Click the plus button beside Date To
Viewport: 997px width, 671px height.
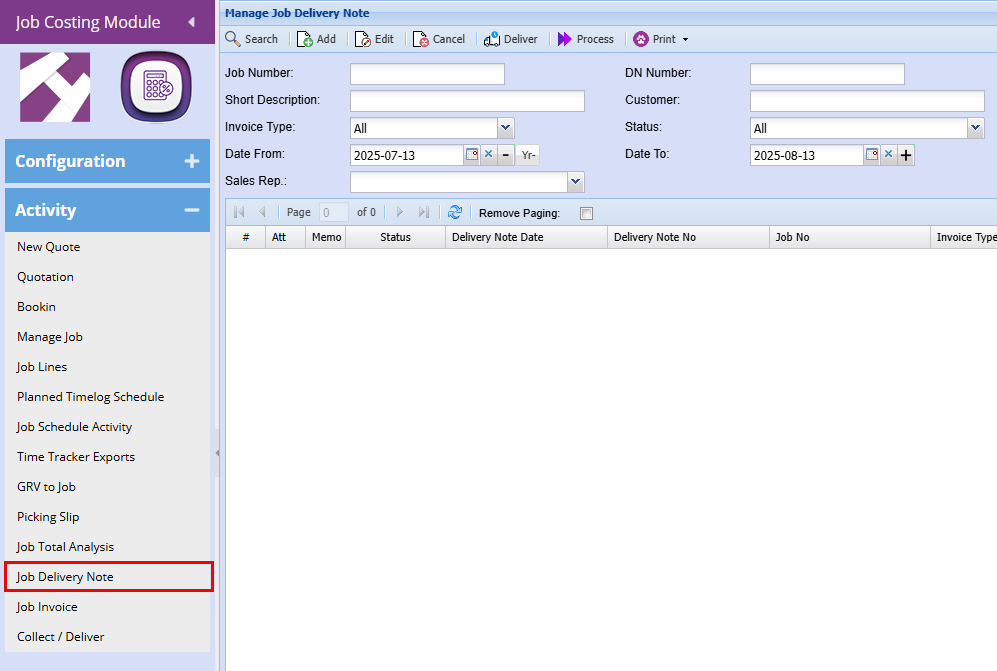click(x=906, y=155)
